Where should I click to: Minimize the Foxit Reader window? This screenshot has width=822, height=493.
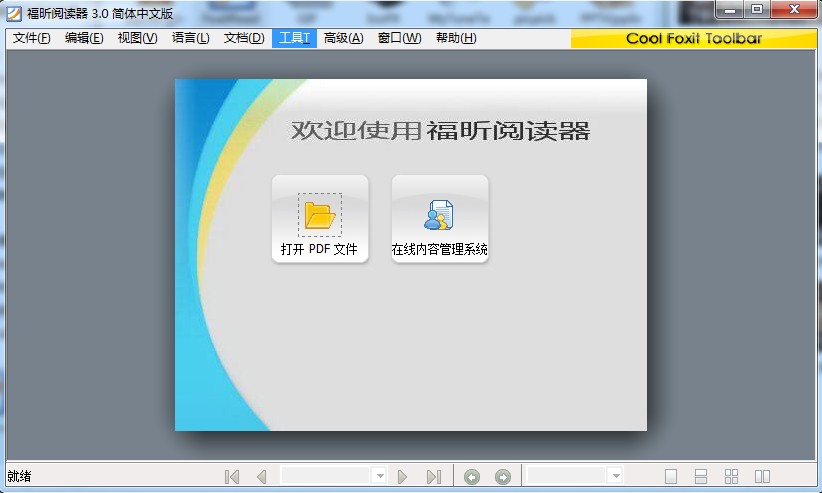pos(730,9)
